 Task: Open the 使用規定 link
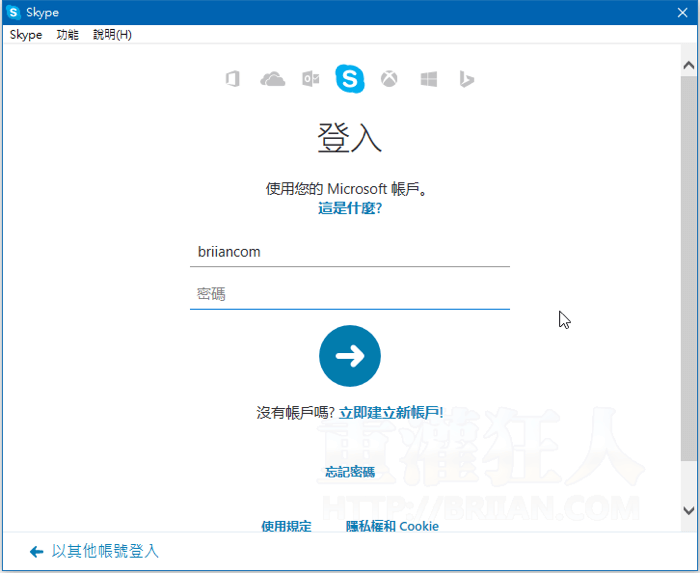coord(286,526)
